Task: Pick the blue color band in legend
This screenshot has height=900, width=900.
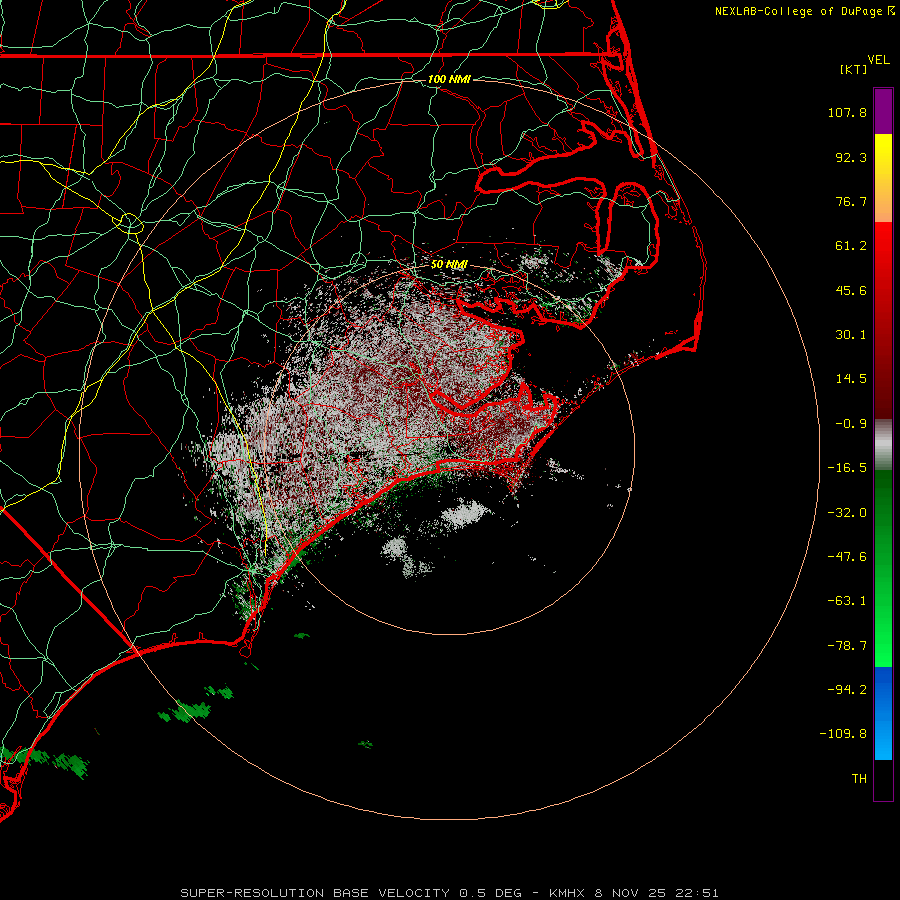Action: pyautogui.click(x=883, y=713)
